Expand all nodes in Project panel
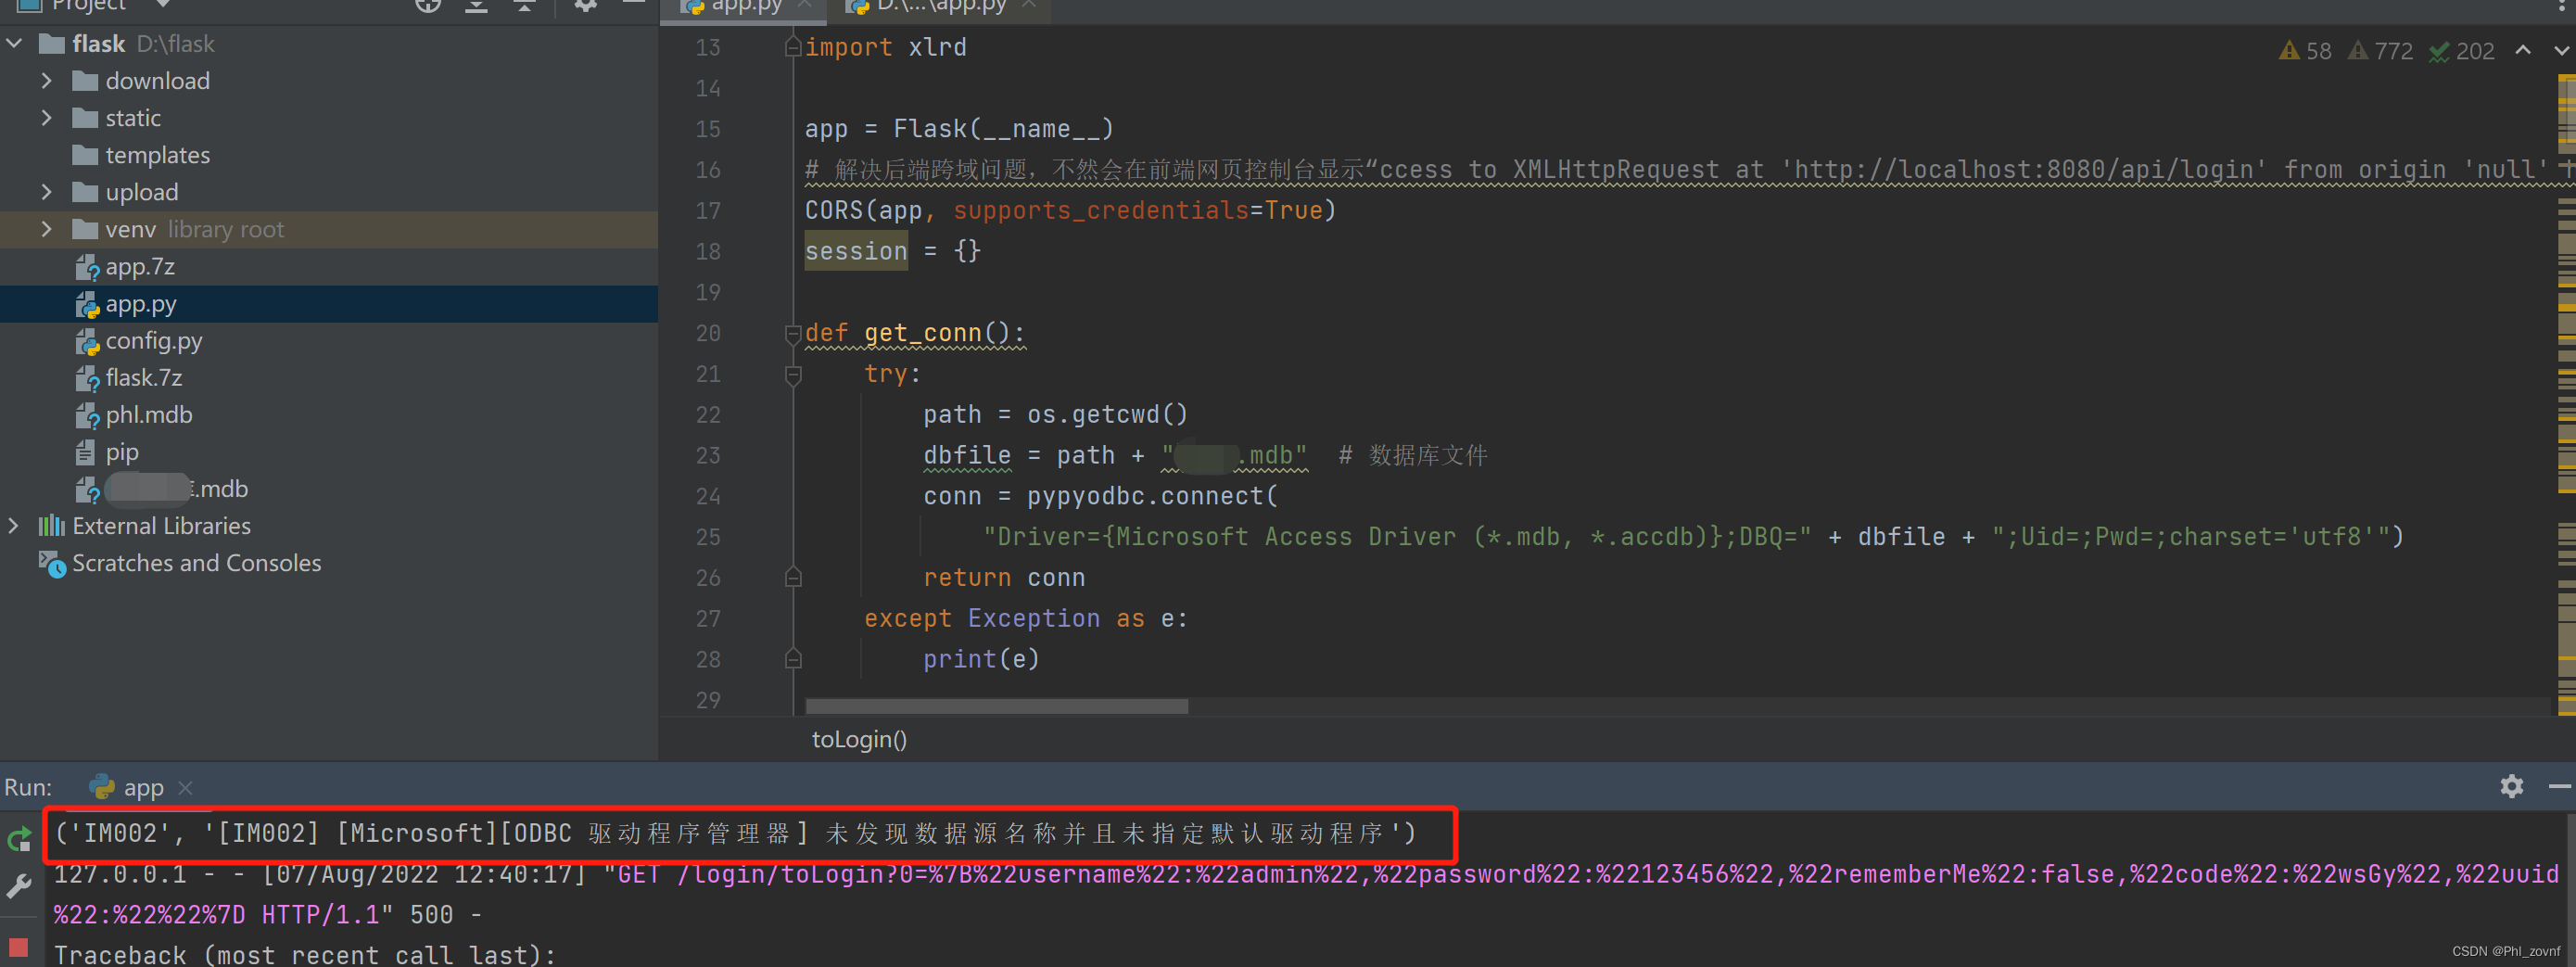Image resolution: width=2576 pixels, height=967 pixels. pos(476,6)
